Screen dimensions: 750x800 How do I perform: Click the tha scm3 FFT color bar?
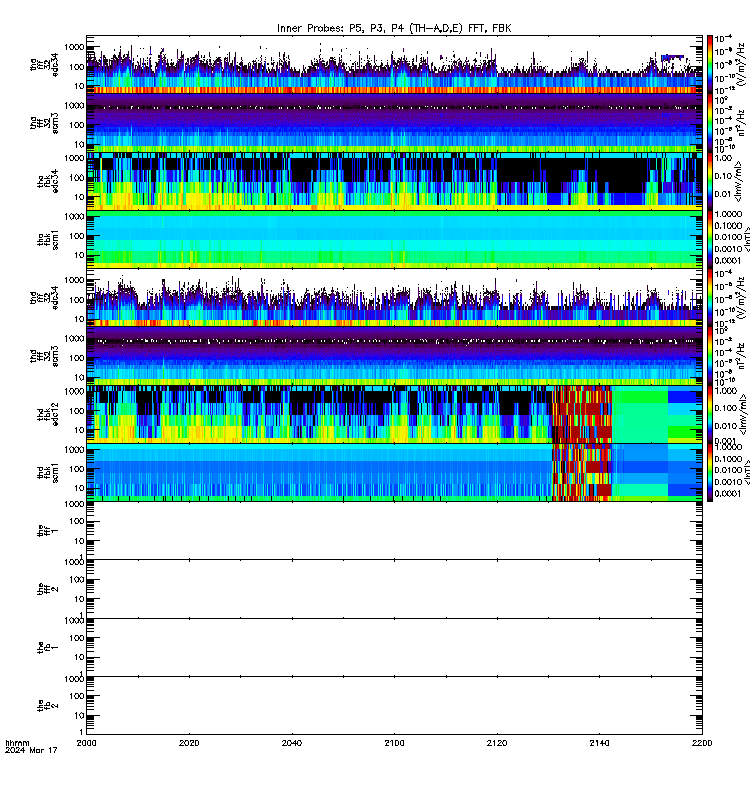(x=710, y=123)
